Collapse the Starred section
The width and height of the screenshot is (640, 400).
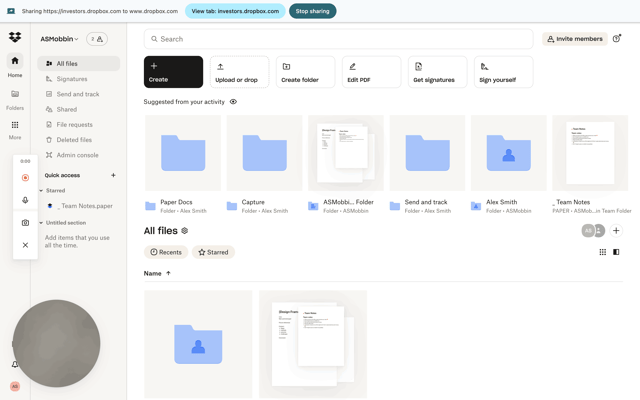(x=41, y=191)
